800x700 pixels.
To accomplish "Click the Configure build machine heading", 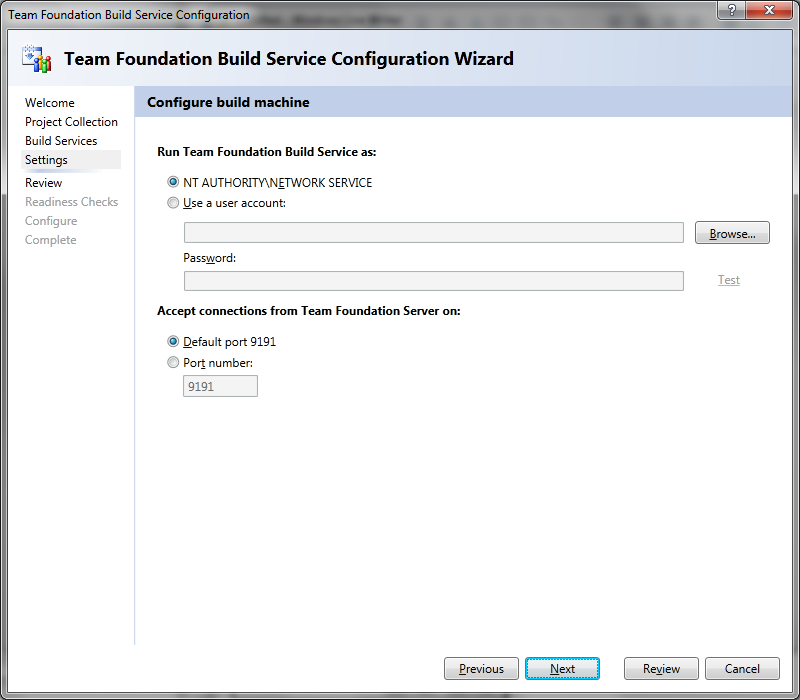I will click(228, 102).
